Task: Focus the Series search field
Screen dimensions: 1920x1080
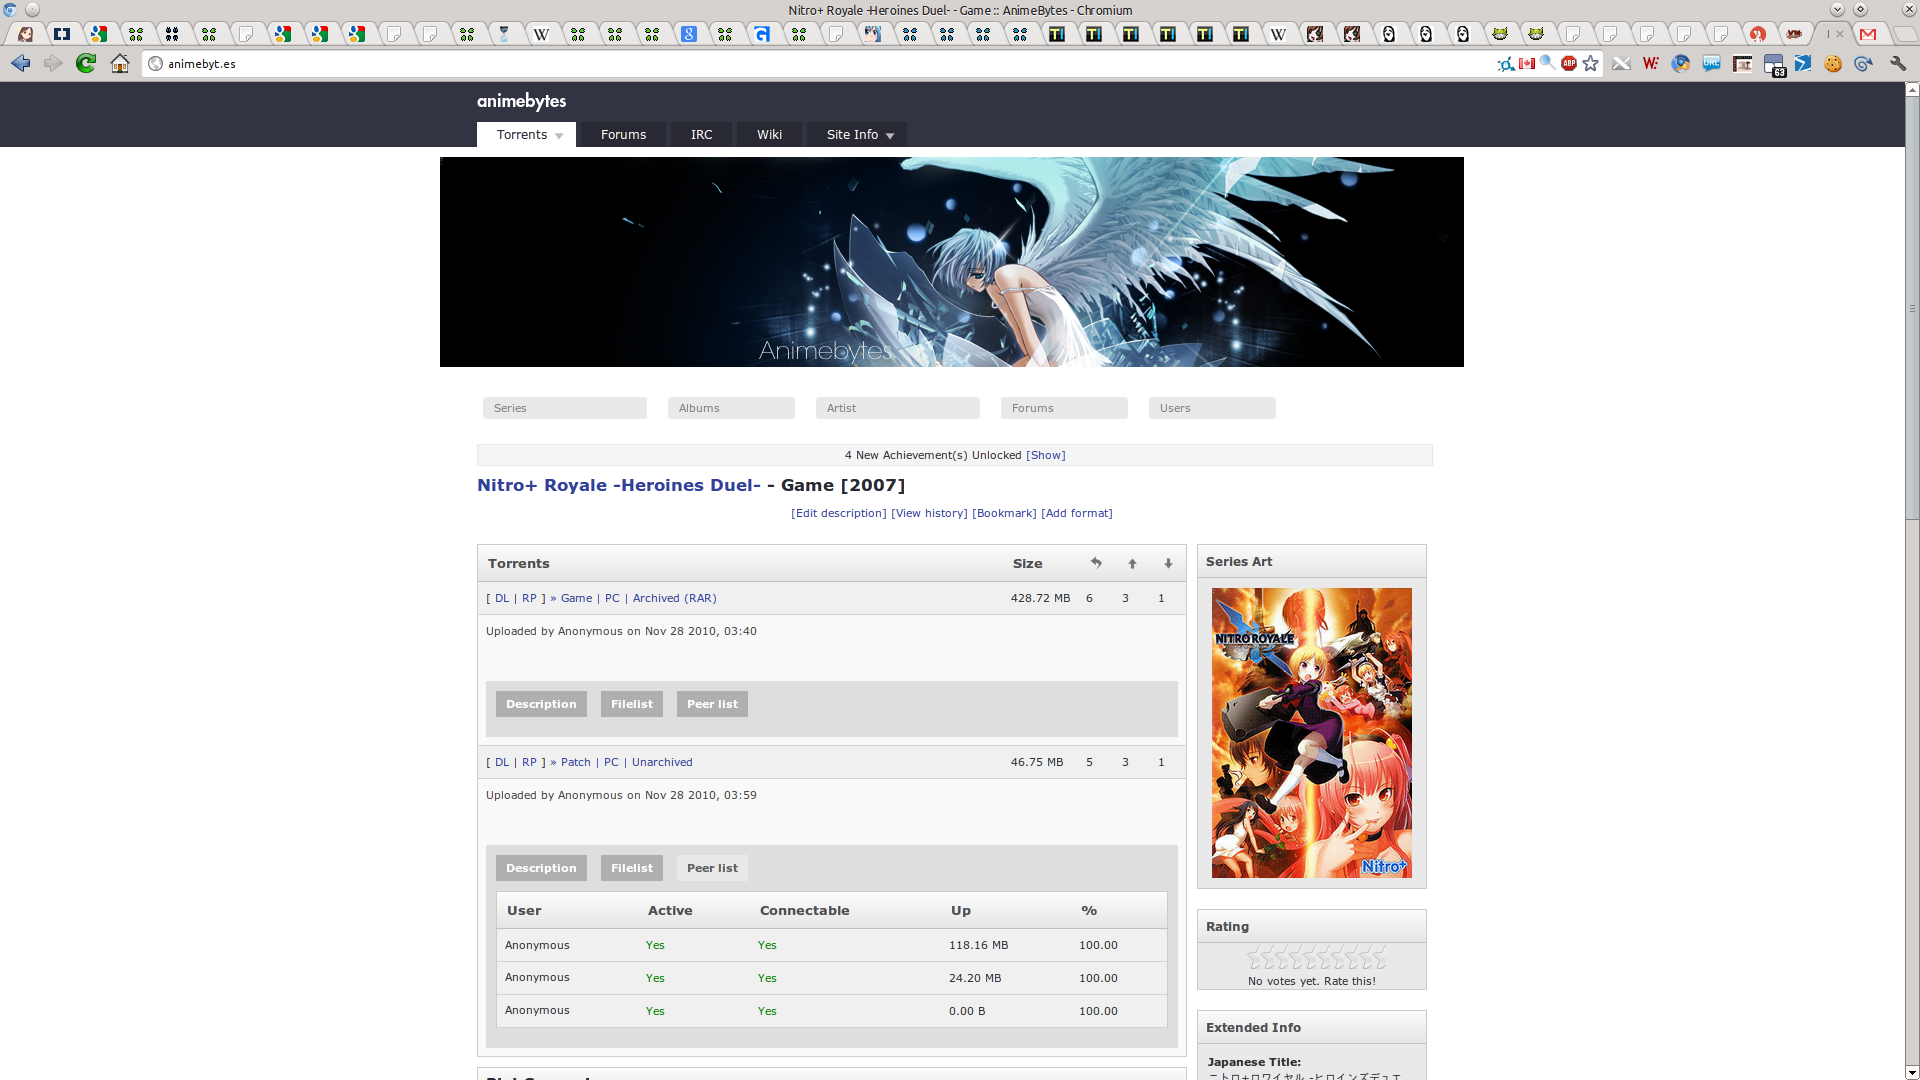Action: click(565, 408)
